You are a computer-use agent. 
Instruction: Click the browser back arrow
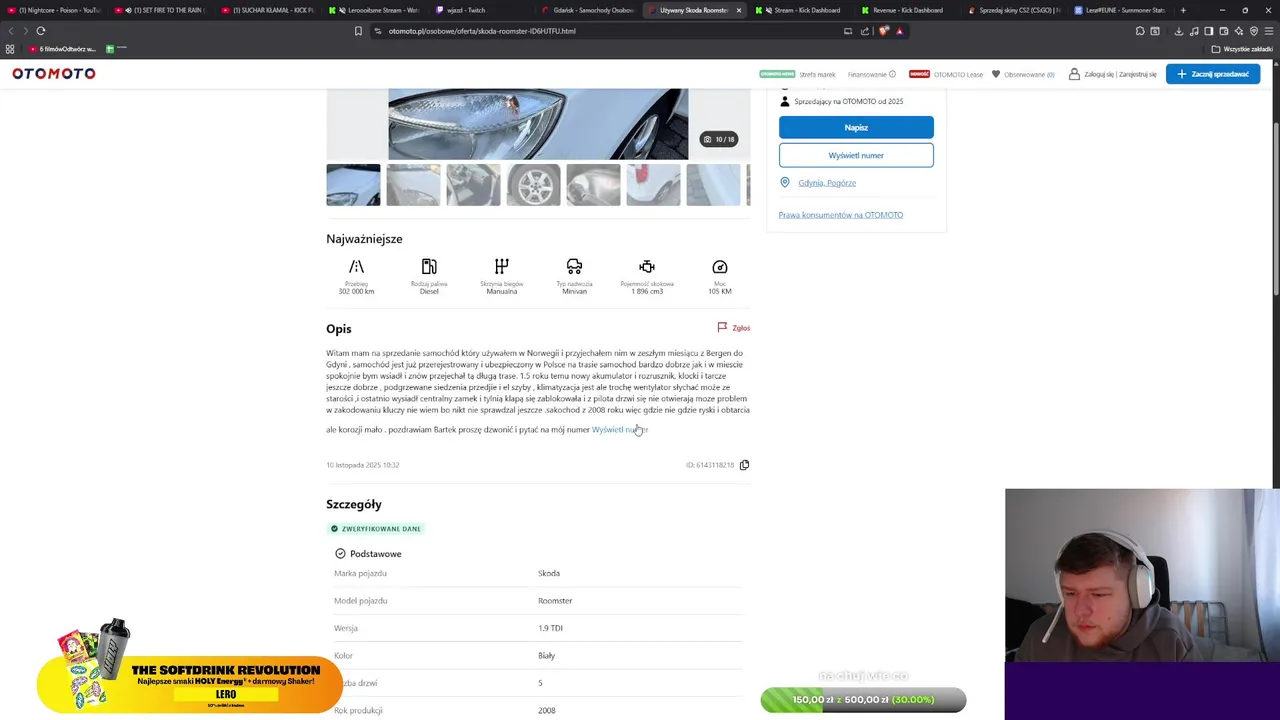(x=11, y=31)
